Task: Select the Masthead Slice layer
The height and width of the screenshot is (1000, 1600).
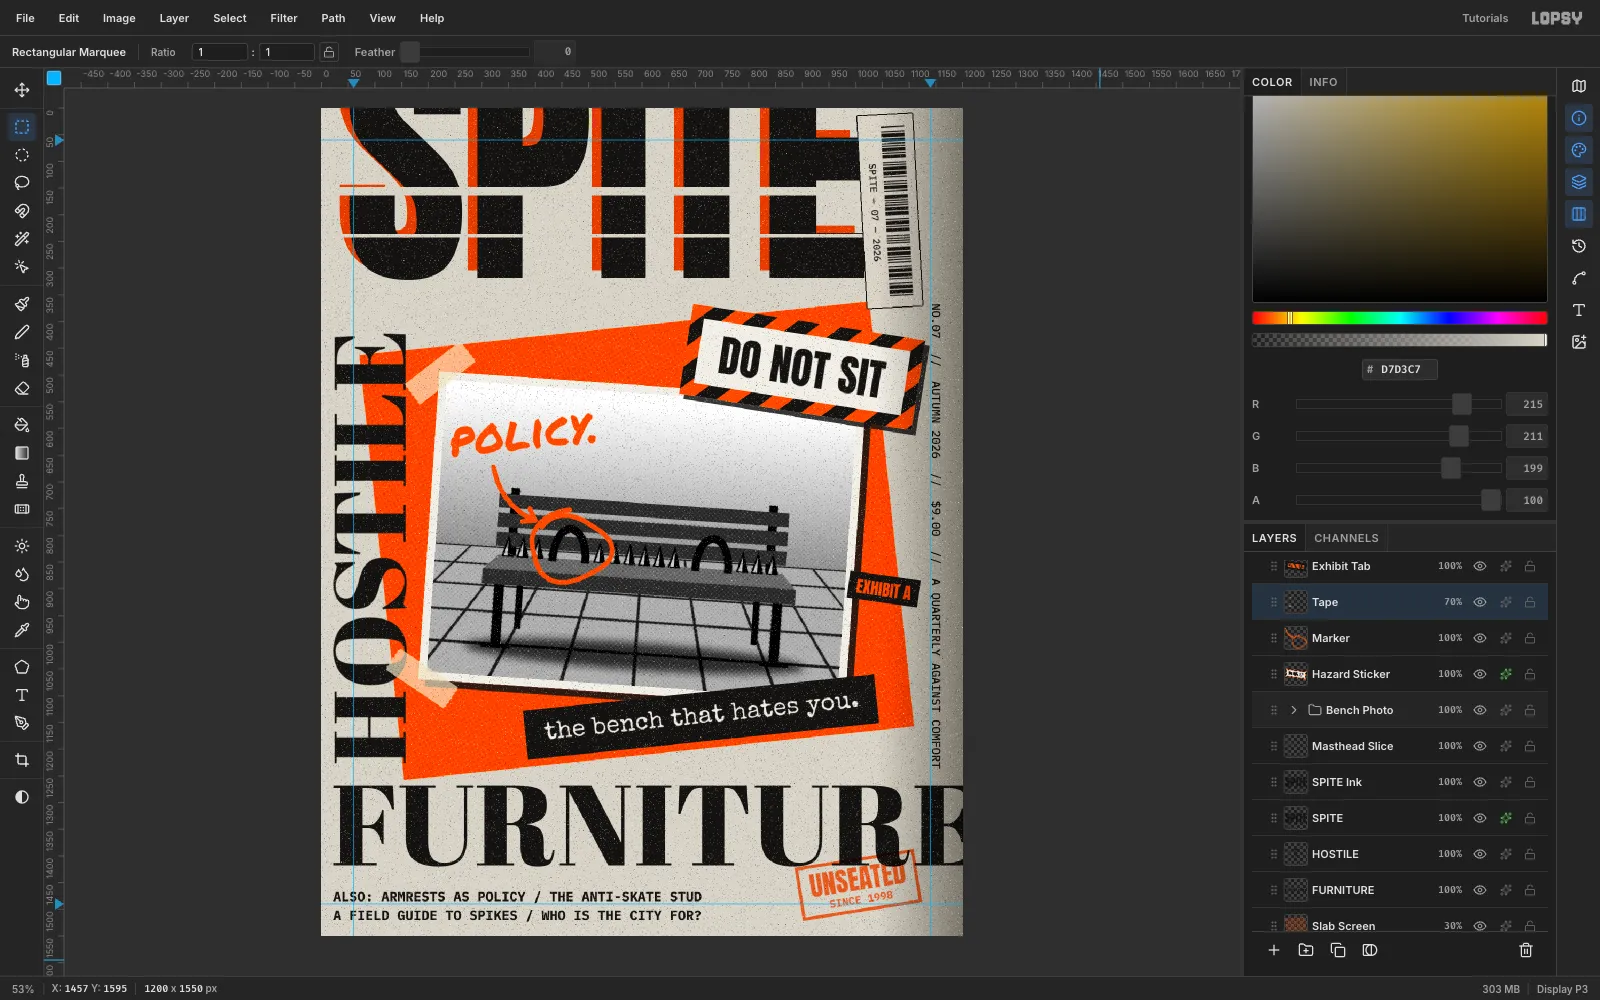Action: point(1400,746)
